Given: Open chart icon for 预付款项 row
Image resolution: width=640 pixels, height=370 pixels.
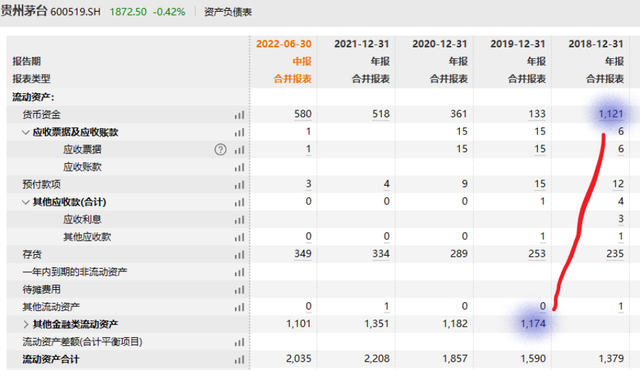Looking at the screenshot, I should [240, 185].
